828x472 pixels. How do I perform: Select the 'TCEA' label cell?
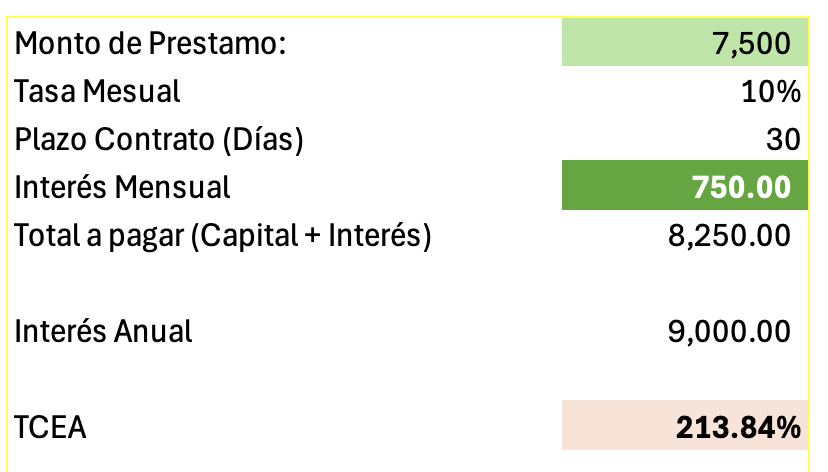51,427
